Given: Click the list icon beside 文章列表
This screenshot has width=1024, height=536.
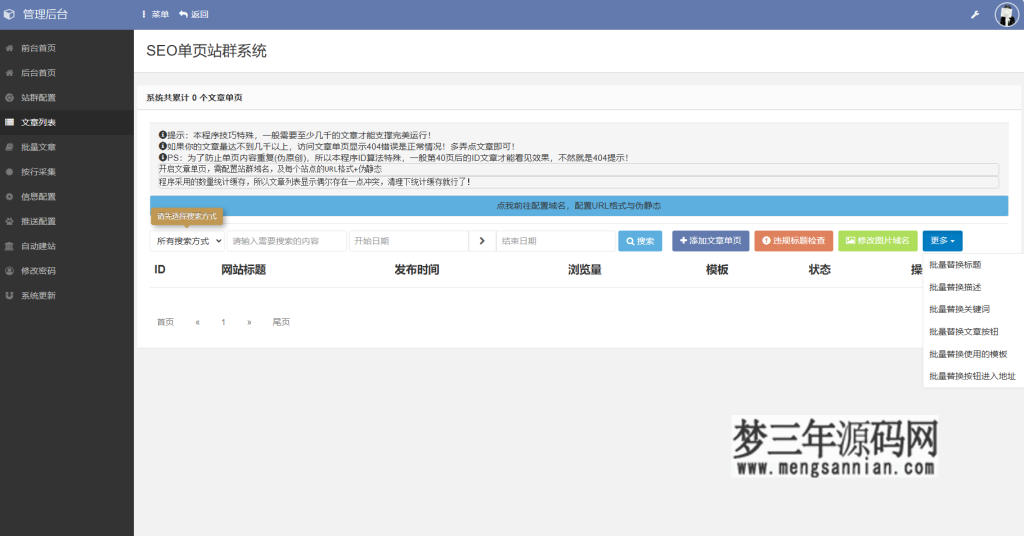Looking at the screenshot, I should click(x=9, y=122).
